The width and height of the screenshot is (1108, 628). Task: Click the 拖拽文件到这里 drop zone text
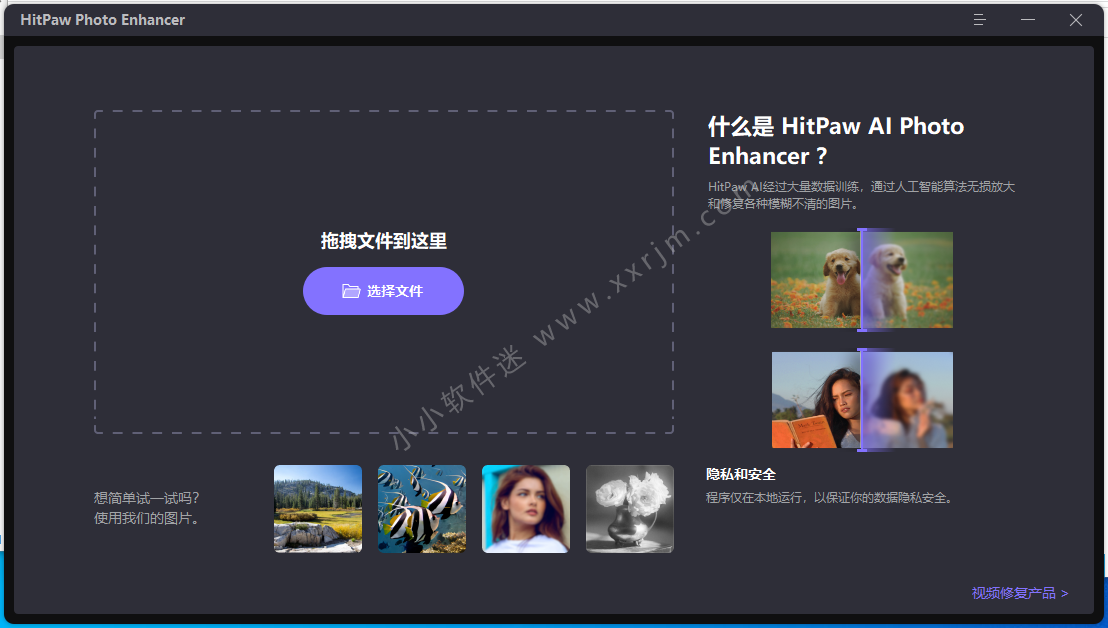pyautogui.click(x=384, y=241)
